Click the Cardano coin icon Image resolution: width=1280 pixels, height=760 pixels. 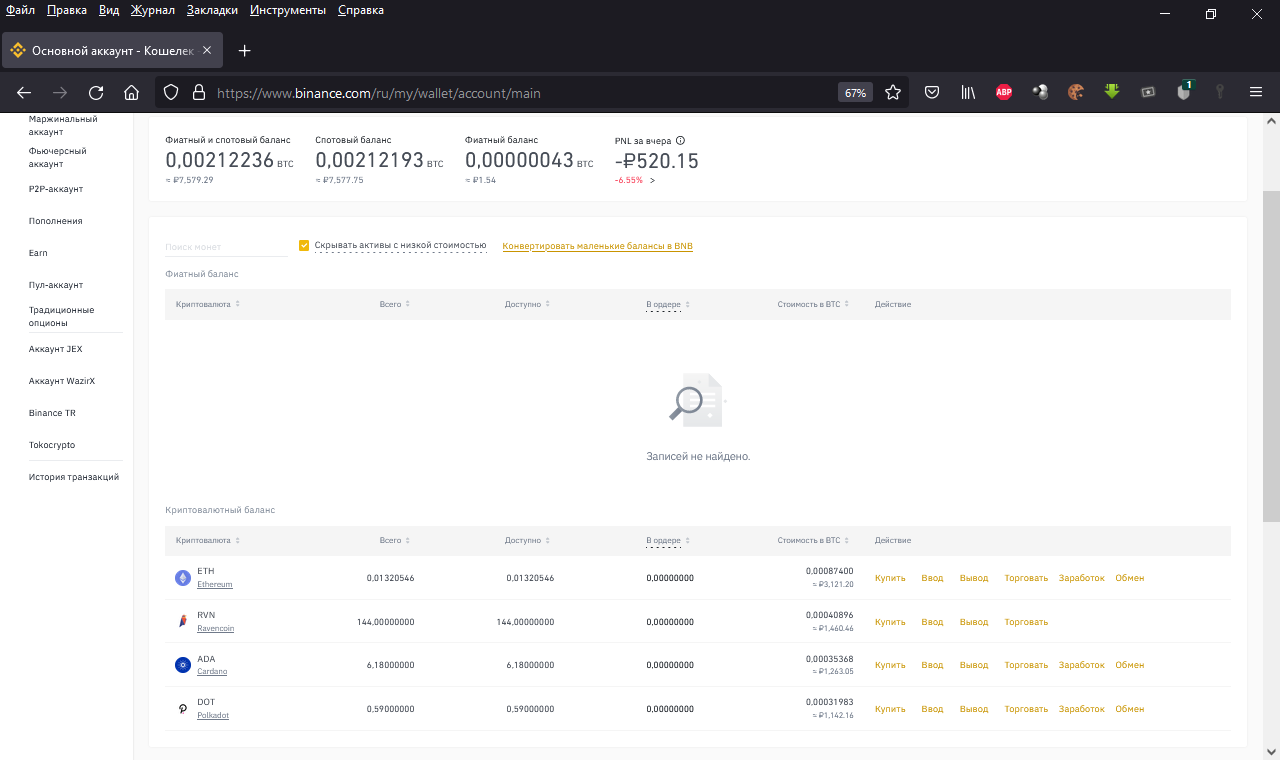182,665
